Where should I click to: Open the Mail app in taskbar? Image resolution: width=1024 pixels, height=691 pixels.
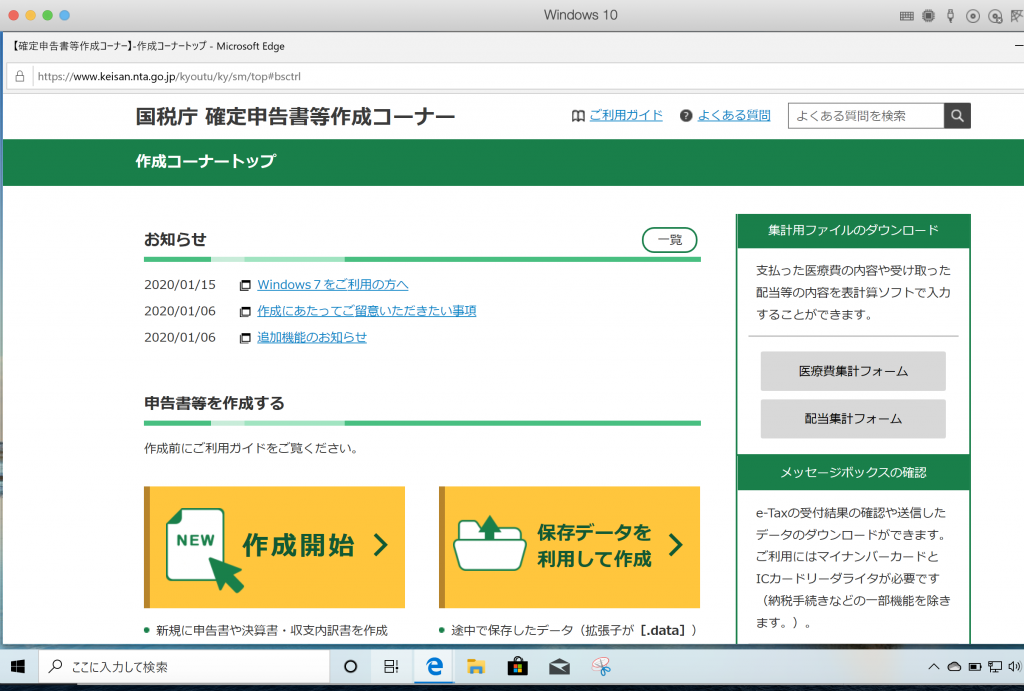click(559, 667)
